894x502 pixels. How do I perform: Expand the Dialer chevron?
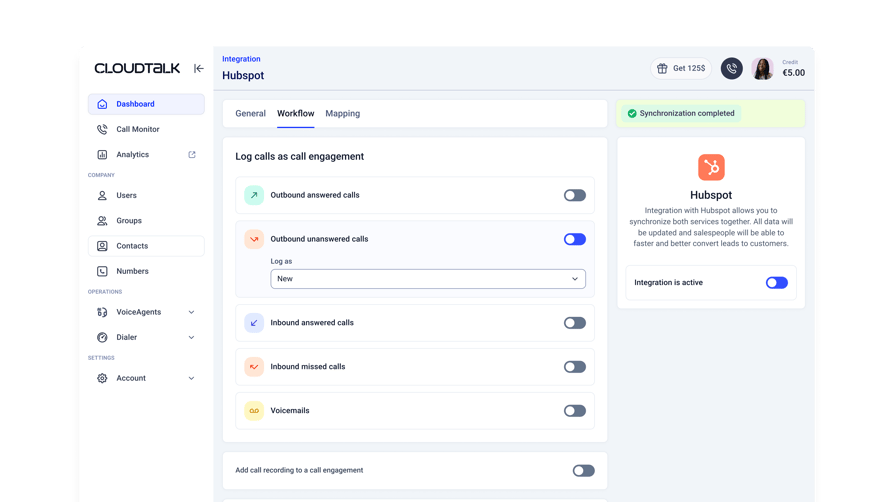[192, 337]
